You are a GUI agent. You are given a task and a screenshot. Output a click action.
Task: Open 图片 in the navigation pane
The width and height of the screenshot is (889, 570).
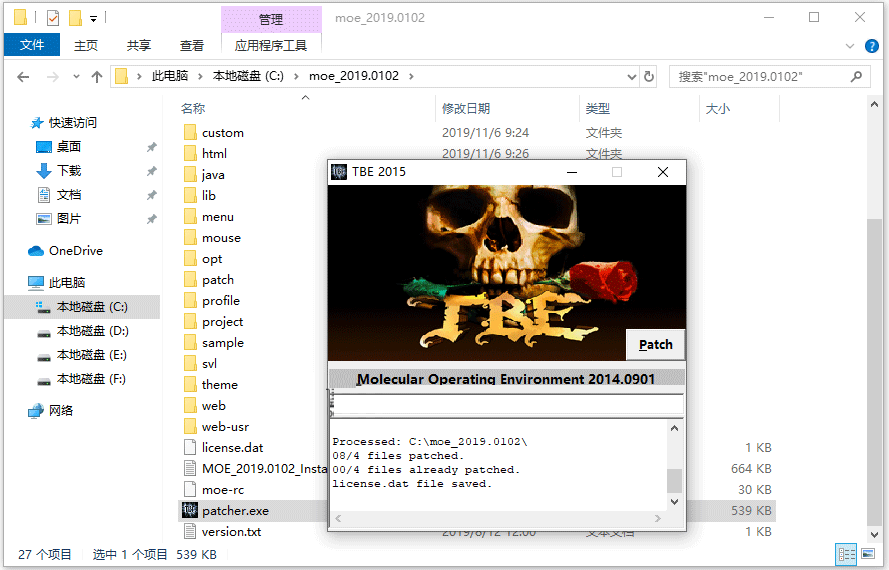[x=69, y=218]
